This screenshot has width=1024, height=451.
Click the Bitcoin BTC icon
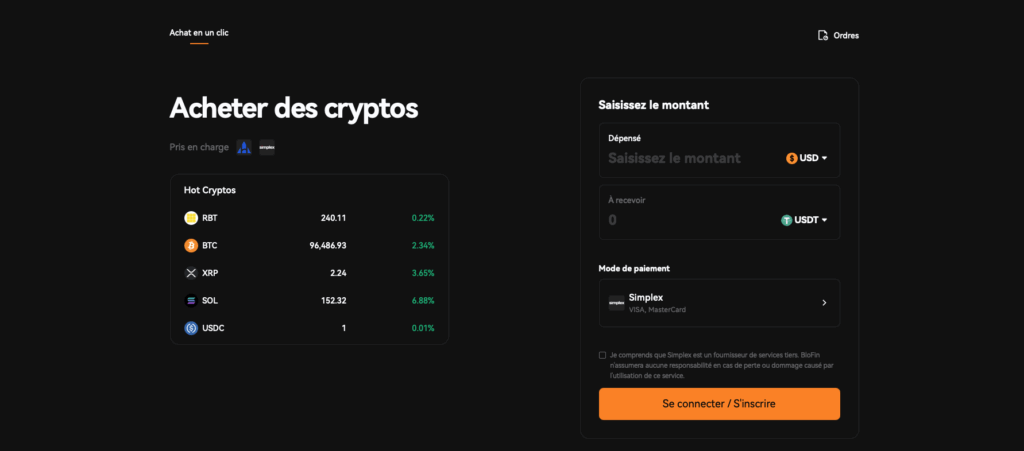point(191,245)
